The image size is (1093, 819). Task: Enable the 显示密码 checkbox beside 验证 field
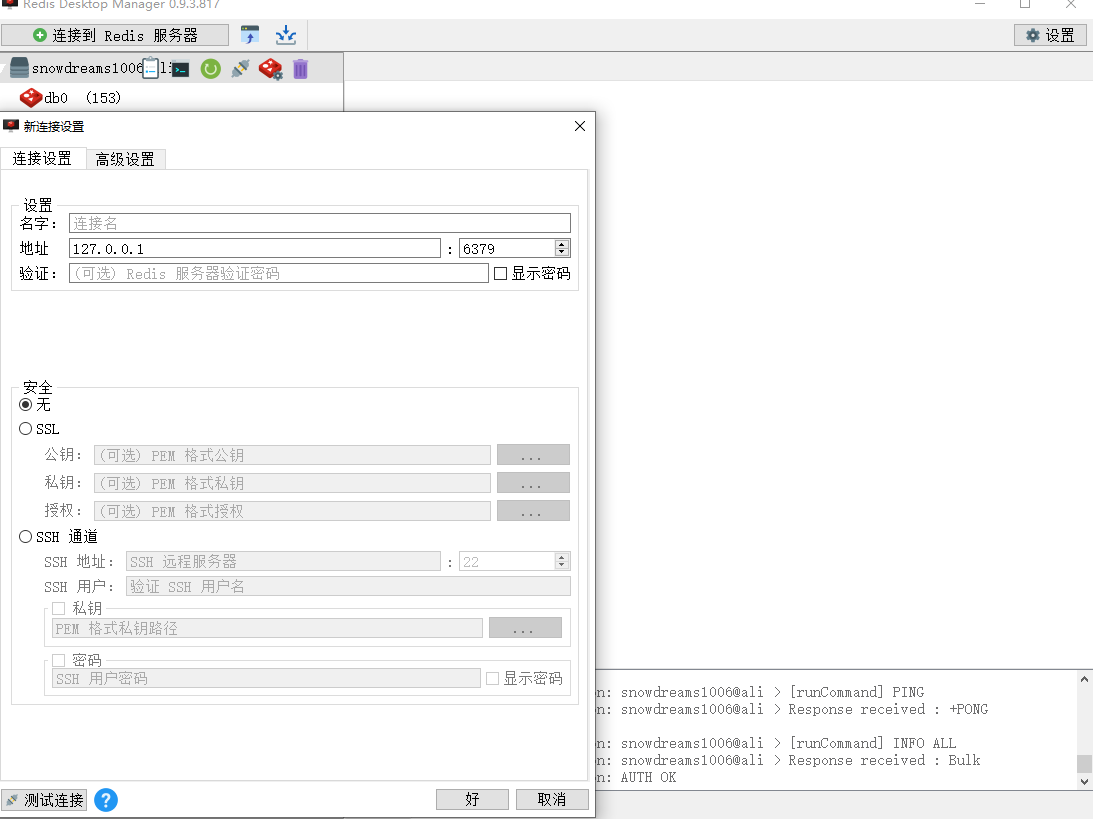(501, 273)
